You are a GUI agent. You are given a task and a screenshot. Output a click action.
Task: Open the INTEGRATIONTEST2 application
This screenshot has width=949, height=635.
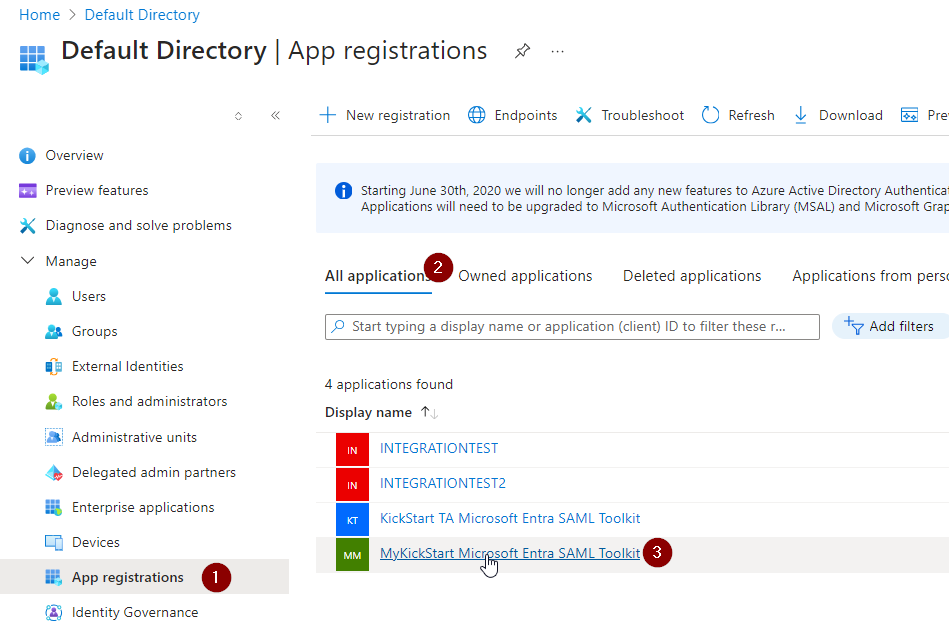click(442, 483)
